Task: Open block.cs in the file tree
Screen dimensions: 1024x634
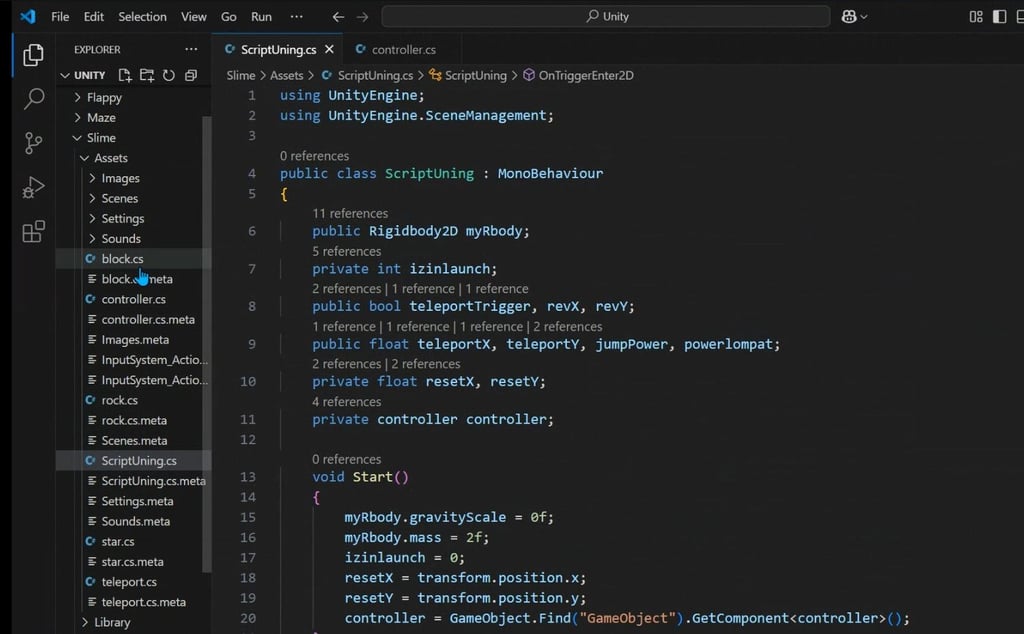Action: pyautogui.click(x=133, y=259)
